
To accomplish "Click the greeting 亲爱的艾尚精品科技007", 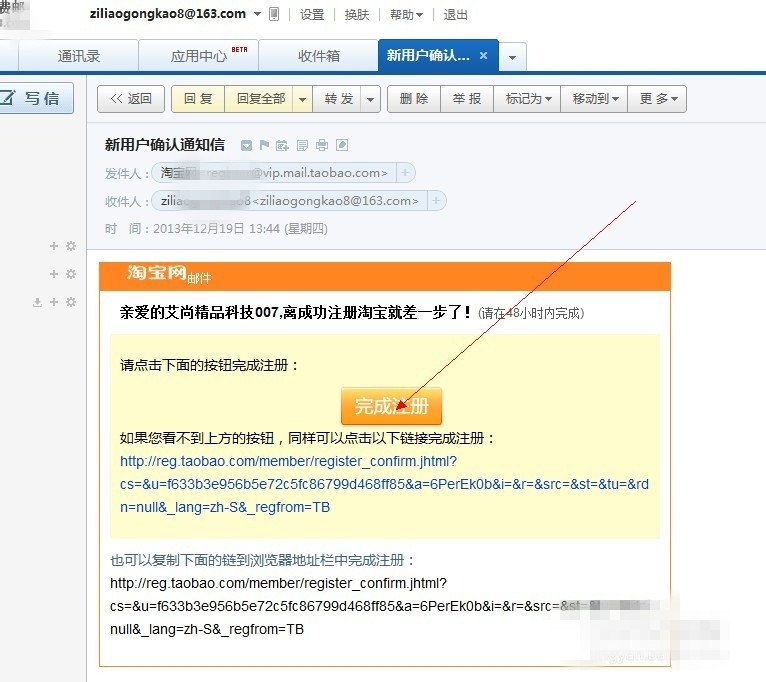I will pyautogui.click(x=199, y=312).
